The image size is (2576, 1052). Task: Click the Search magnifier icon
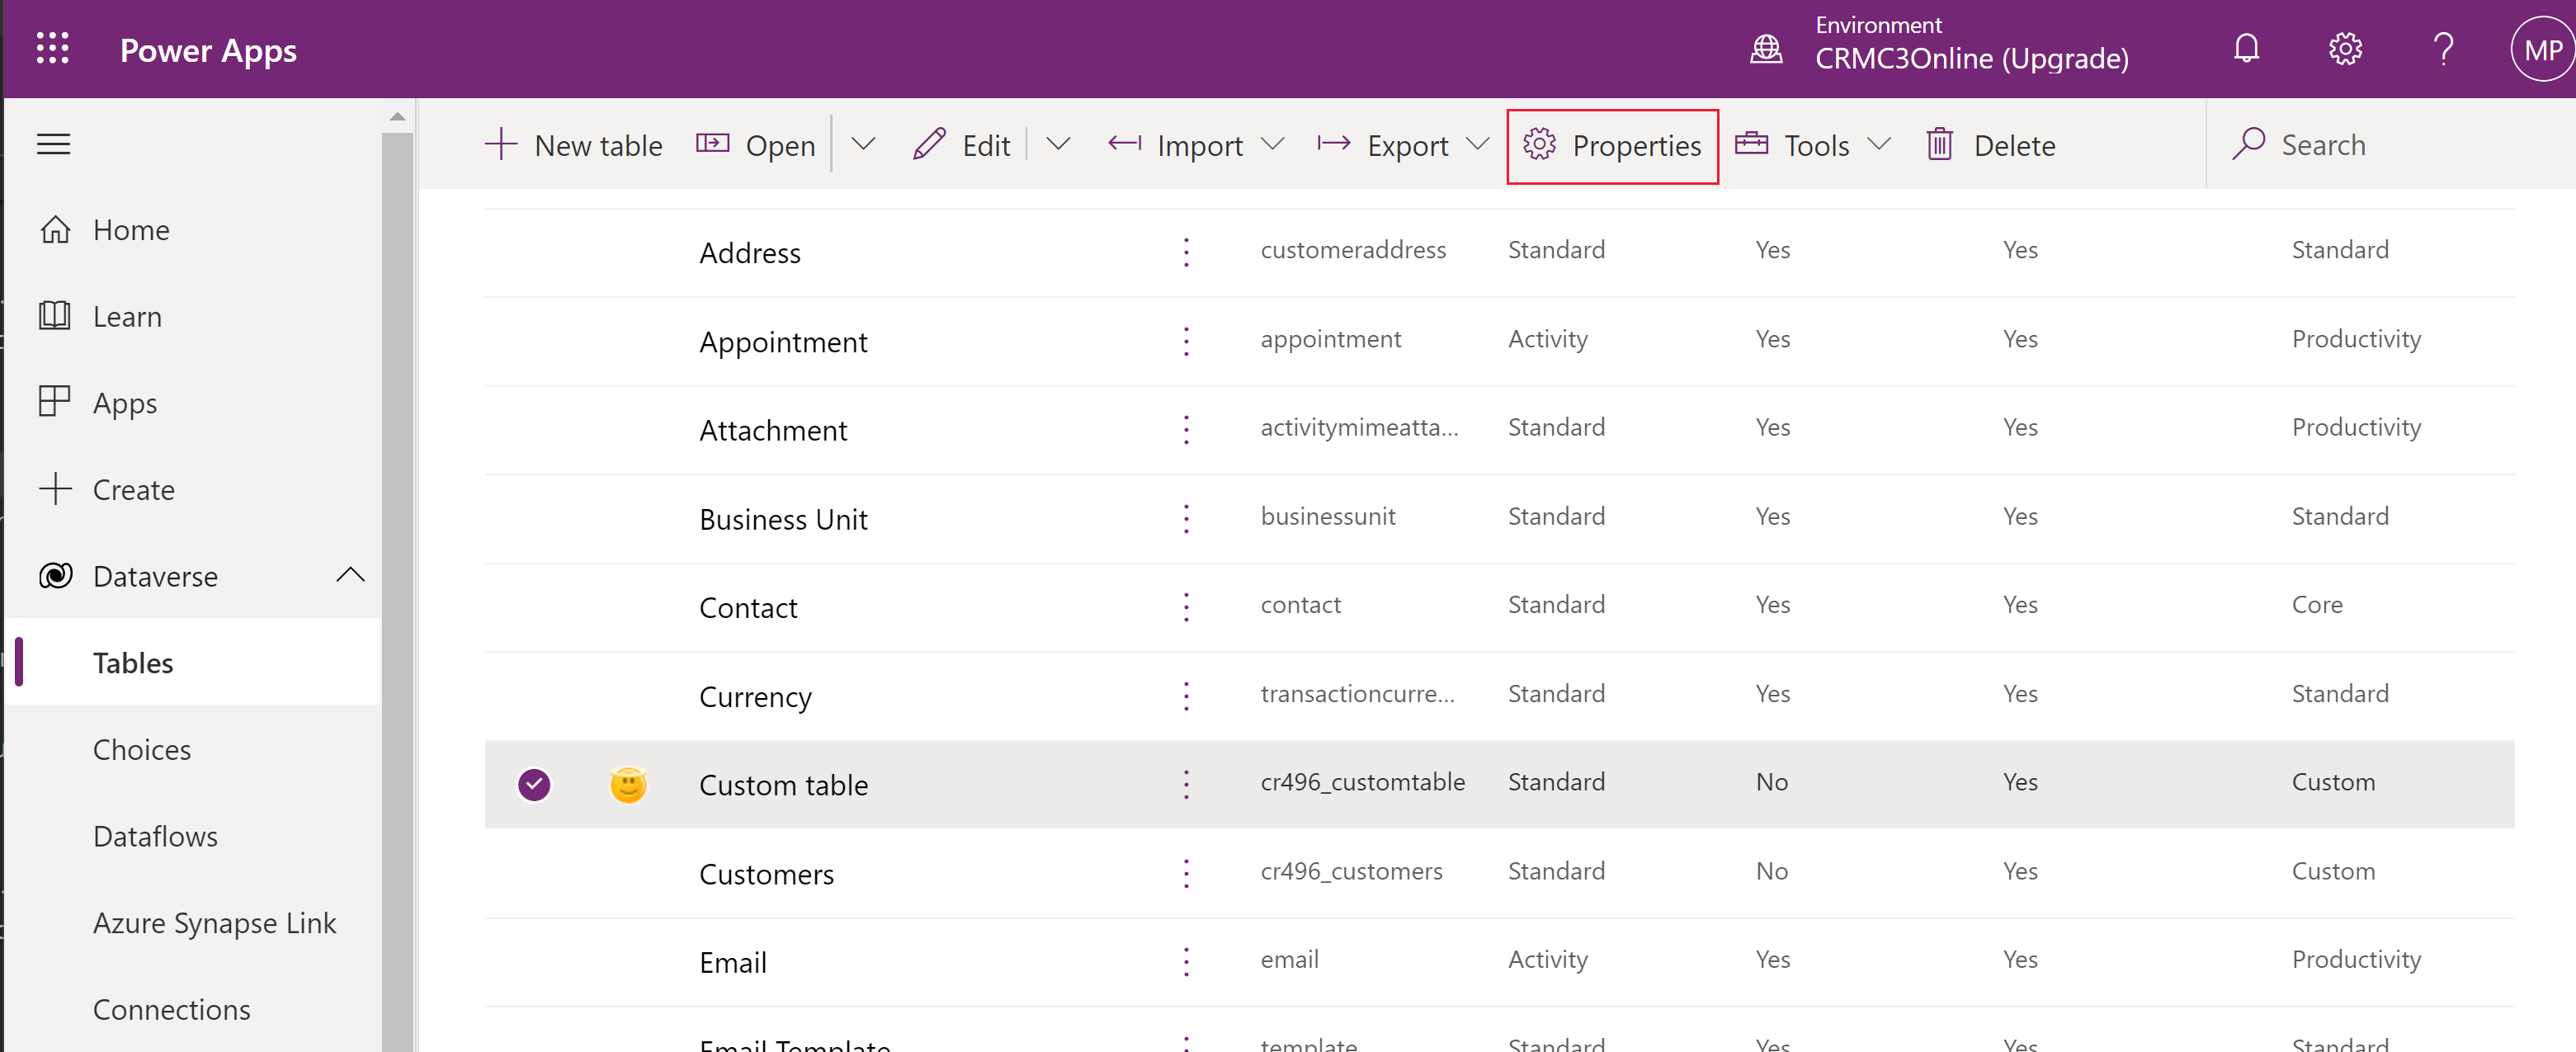[x=2251, y=144]
